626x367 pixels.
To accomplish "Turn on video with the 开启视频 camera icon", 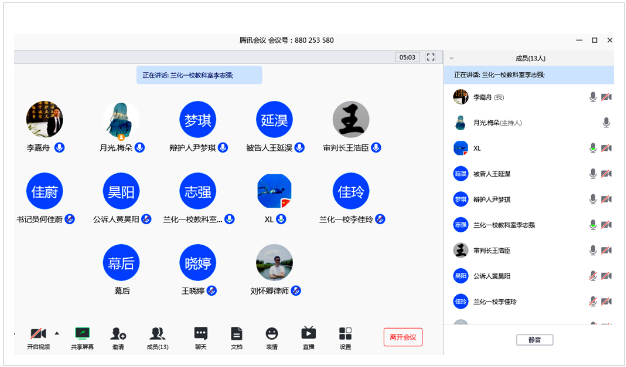I will click(38, 333).
